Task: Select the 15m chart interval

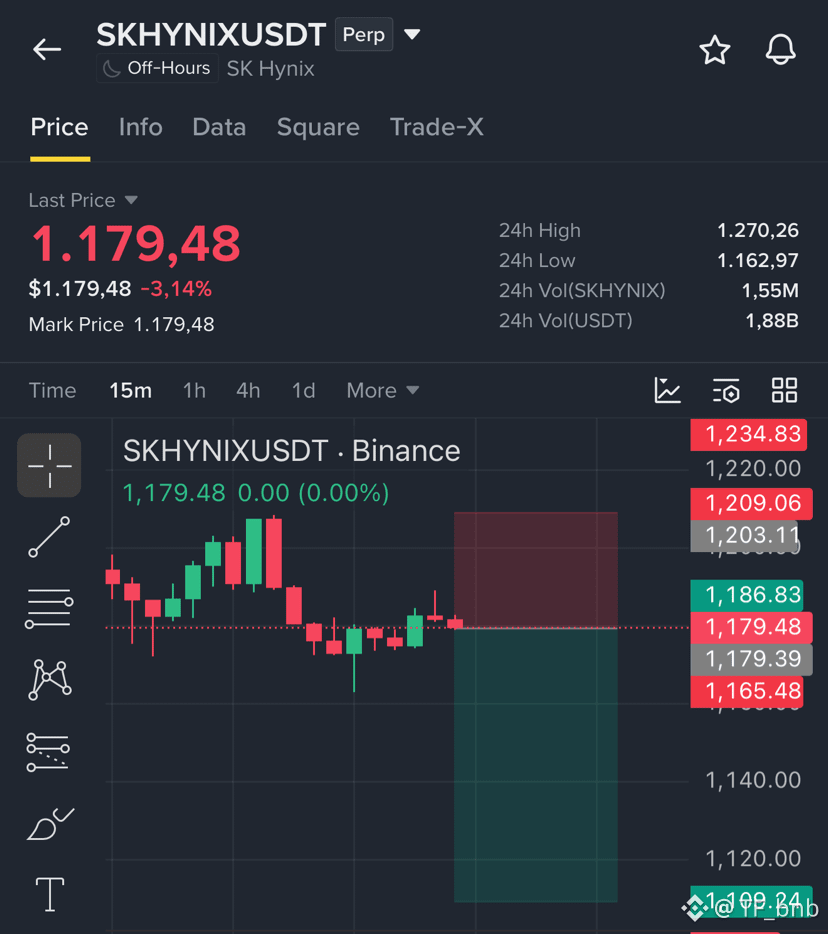Action: [x=130, y=391]
